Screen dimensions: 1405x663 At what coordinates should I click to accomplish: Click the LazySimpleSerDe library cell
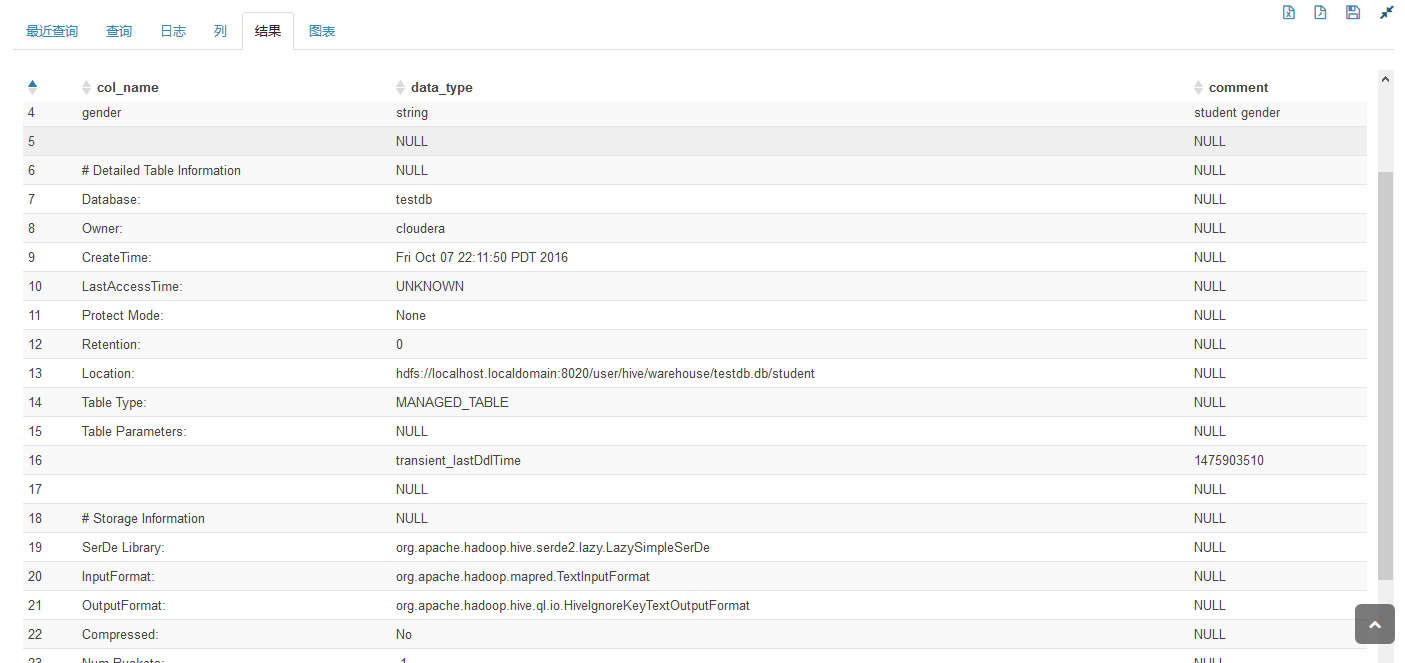[553, 547]
